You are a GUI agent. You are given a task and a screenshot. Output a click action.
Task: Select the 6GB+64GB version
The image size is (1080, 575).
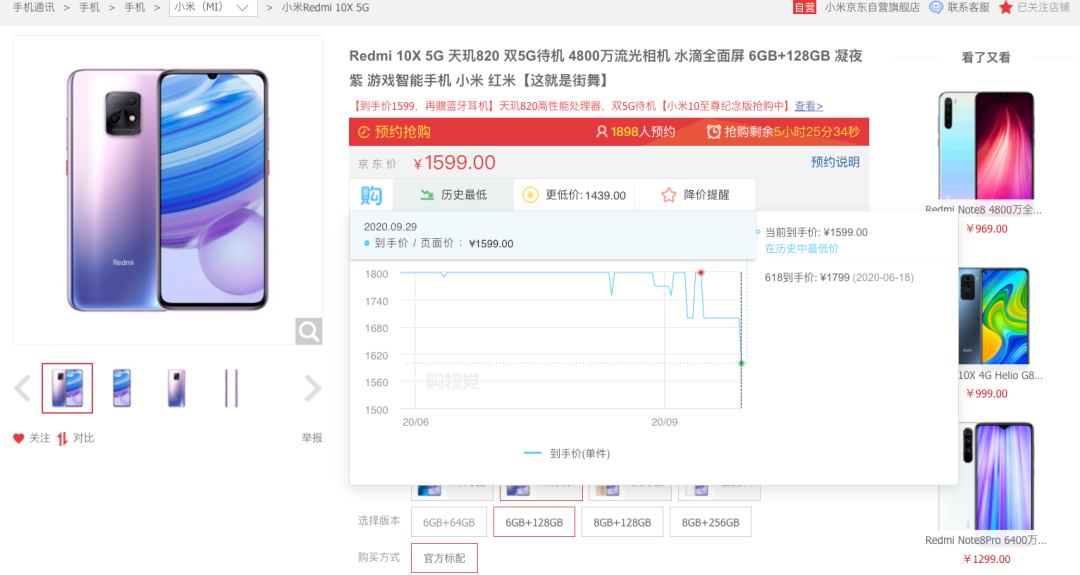[449, 522]
